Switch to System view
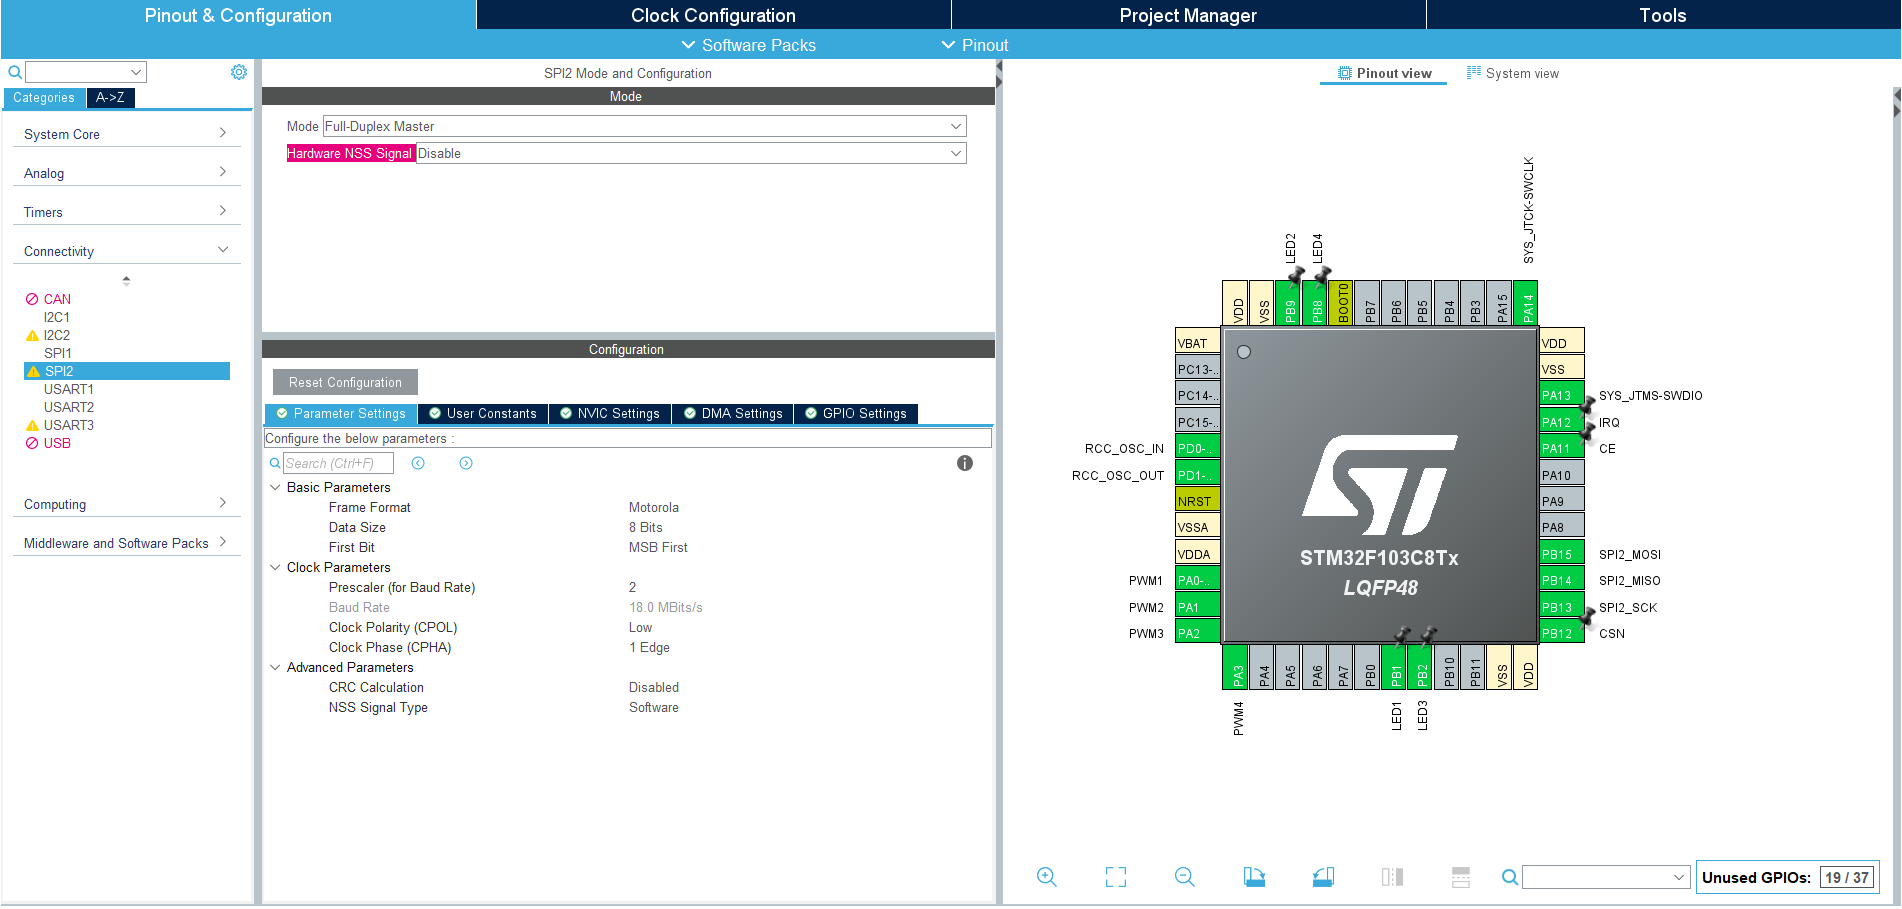The height and width of the screenshot is (909, 1902). coord(1513,73)
